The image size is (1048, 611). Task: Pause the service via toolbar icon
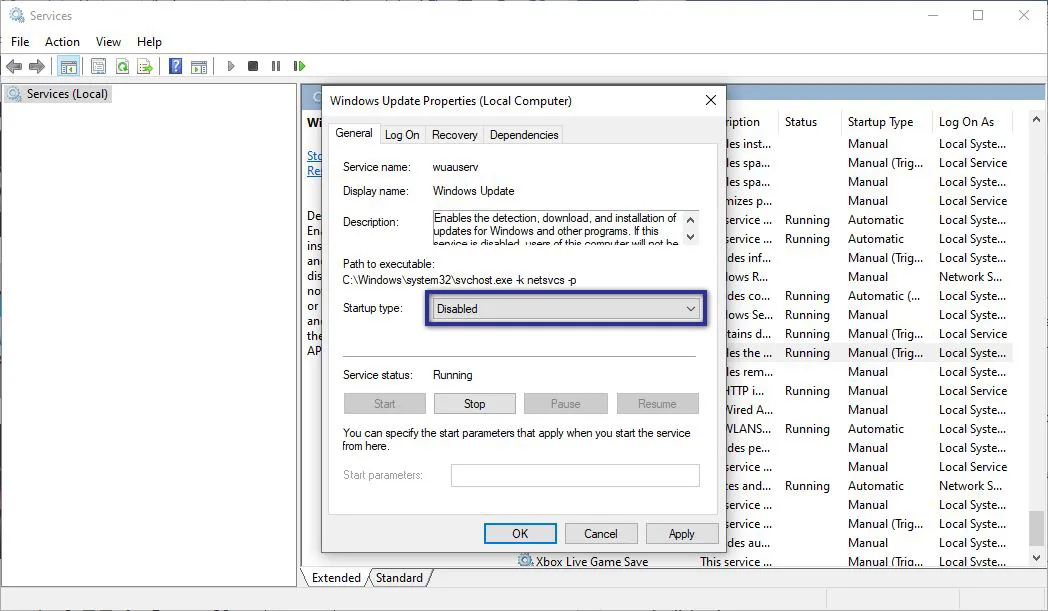click(x=277, y=66)
